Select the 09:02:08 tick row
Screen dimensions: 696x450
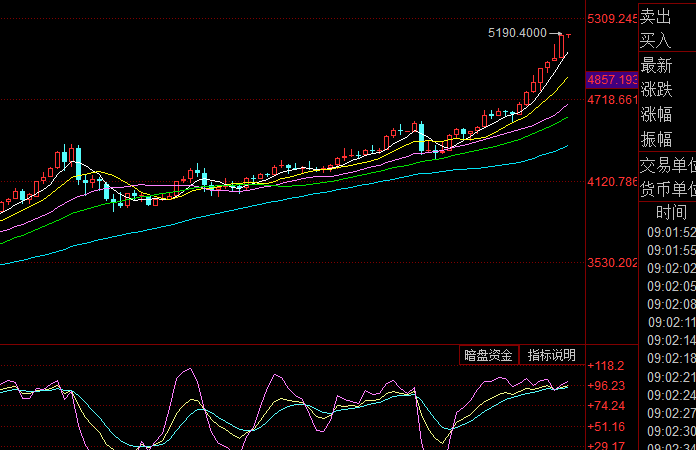tap(671, 304)
